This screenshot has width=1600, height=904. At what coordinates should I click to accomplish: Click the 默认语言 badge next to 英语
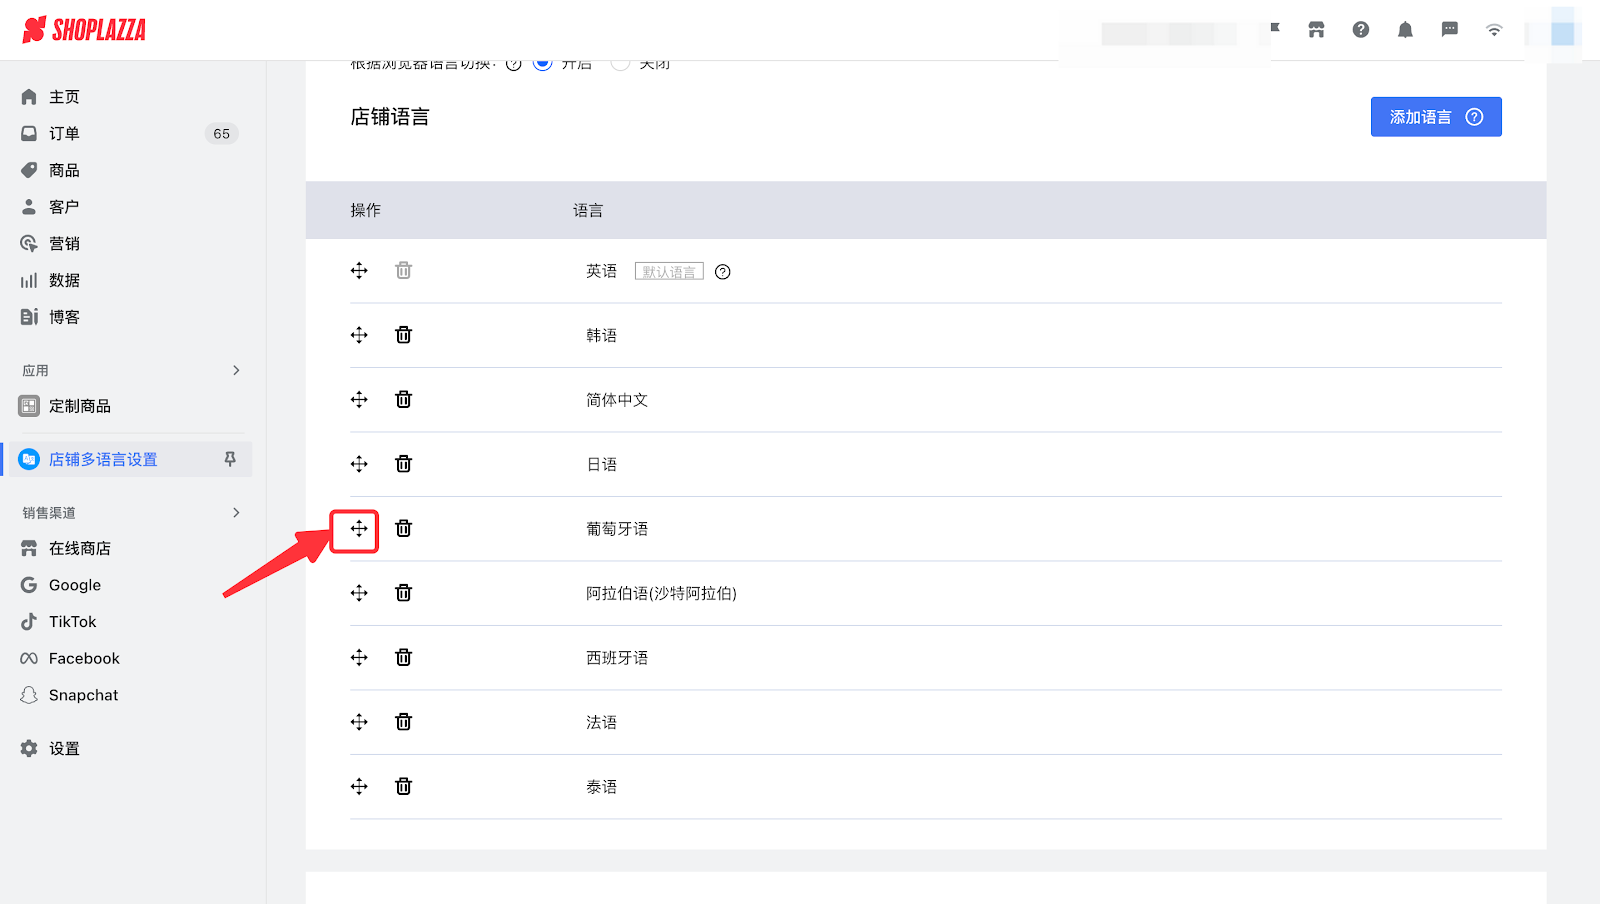(x=668, y=270)
